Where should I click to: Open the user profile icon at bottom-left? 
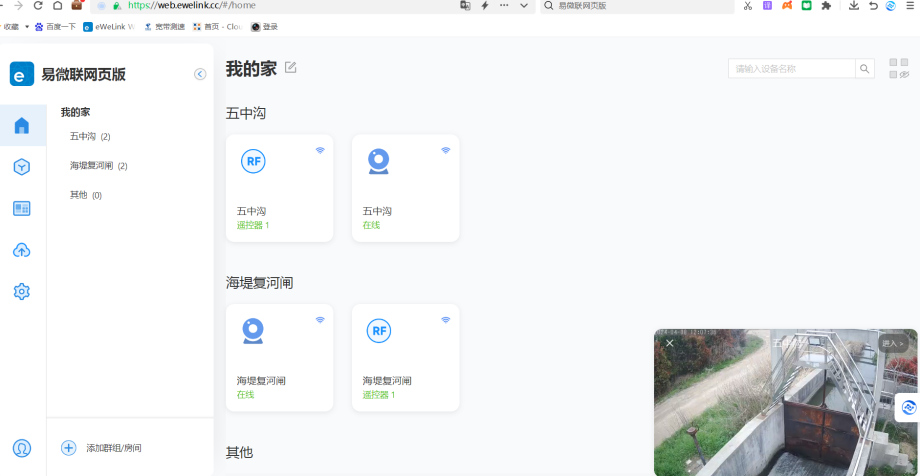tap(22, 448)
